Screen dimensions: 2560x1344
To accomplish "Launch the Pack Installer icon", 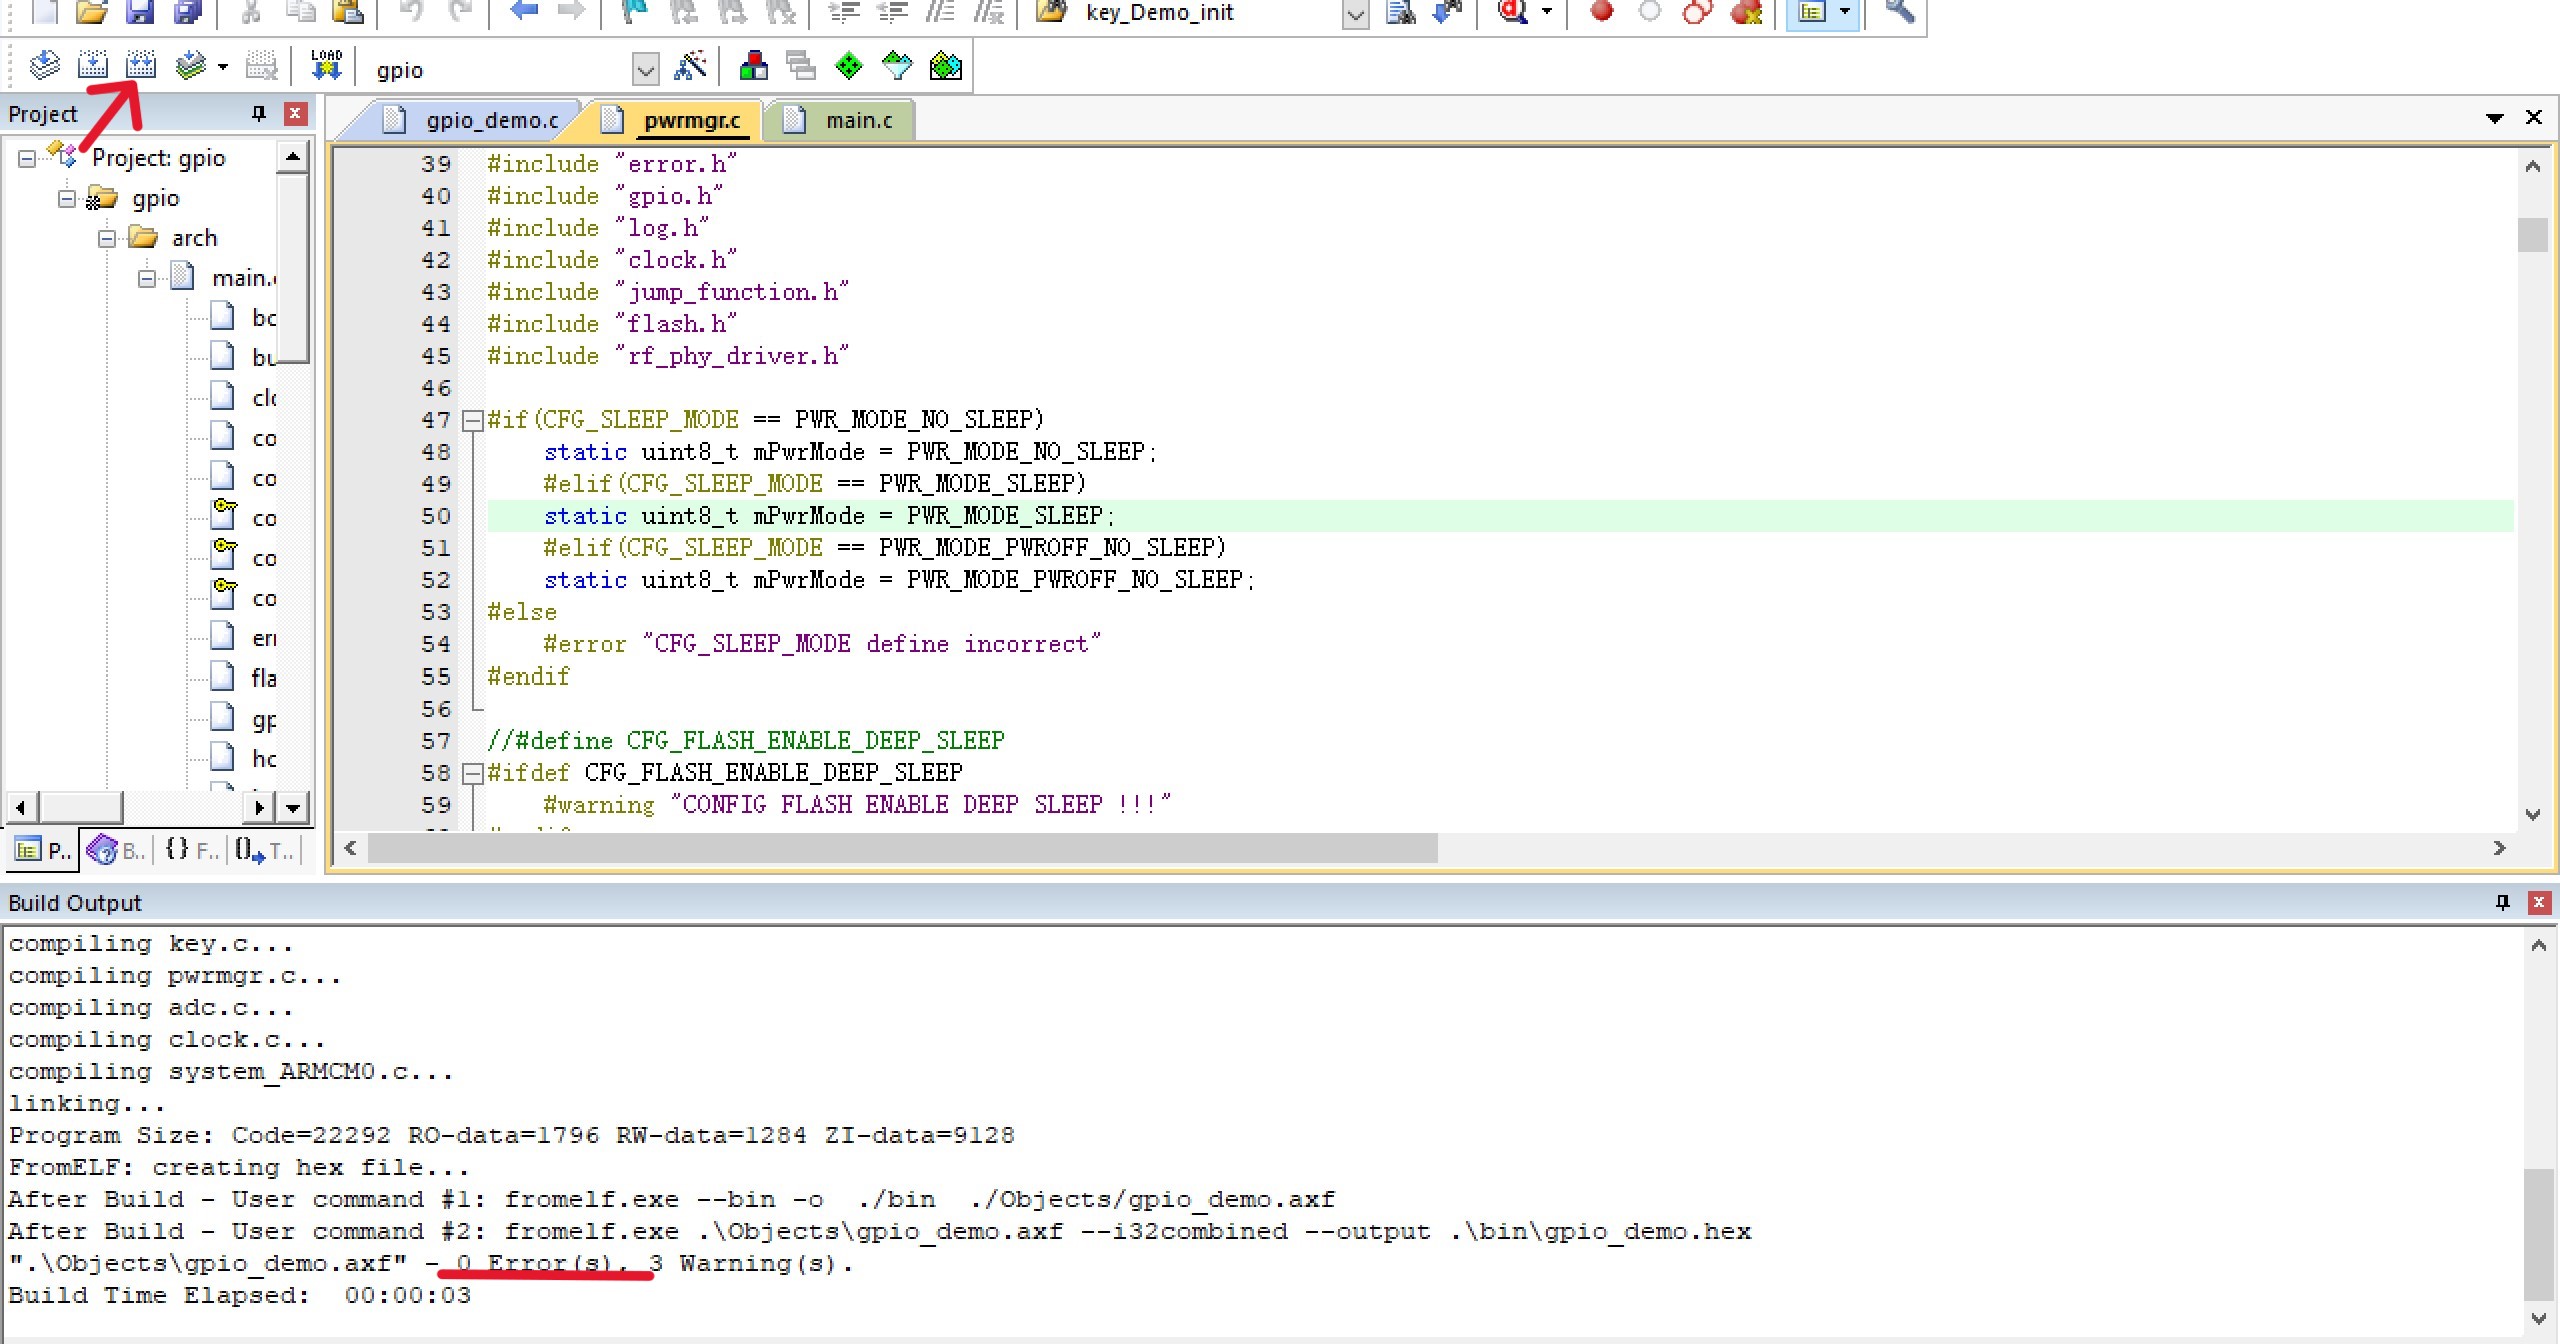I will (945, 66).
